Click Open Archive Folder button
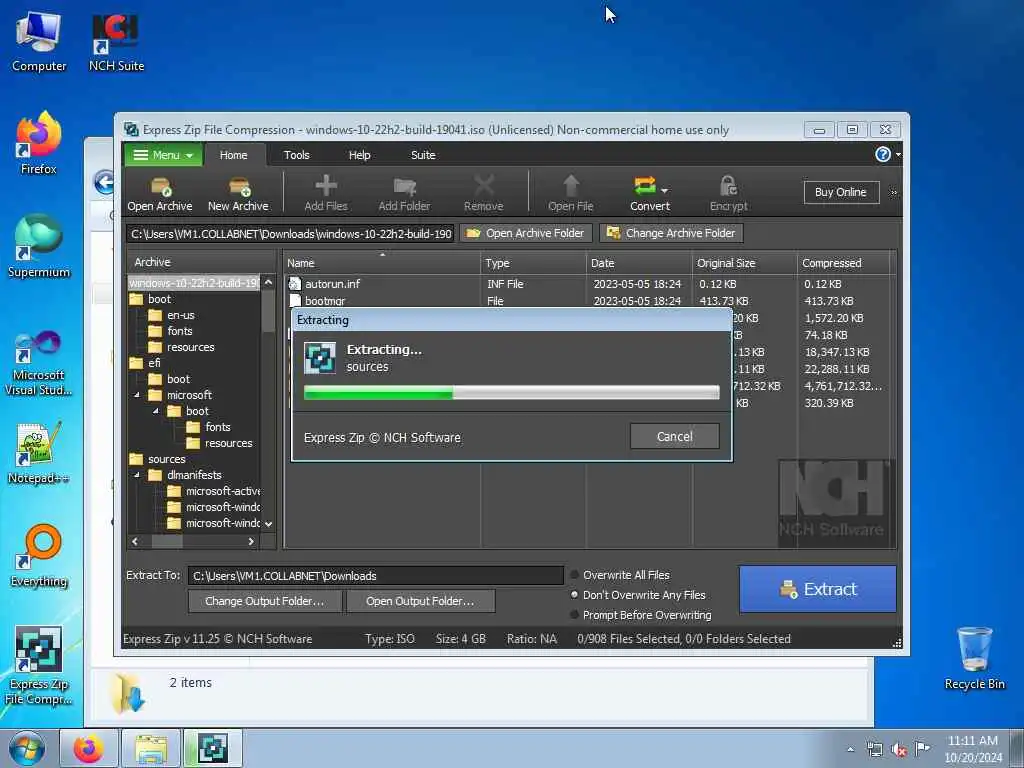This screenshot has width=1024, height=768. pyautogui.click(x=526, y=233)
